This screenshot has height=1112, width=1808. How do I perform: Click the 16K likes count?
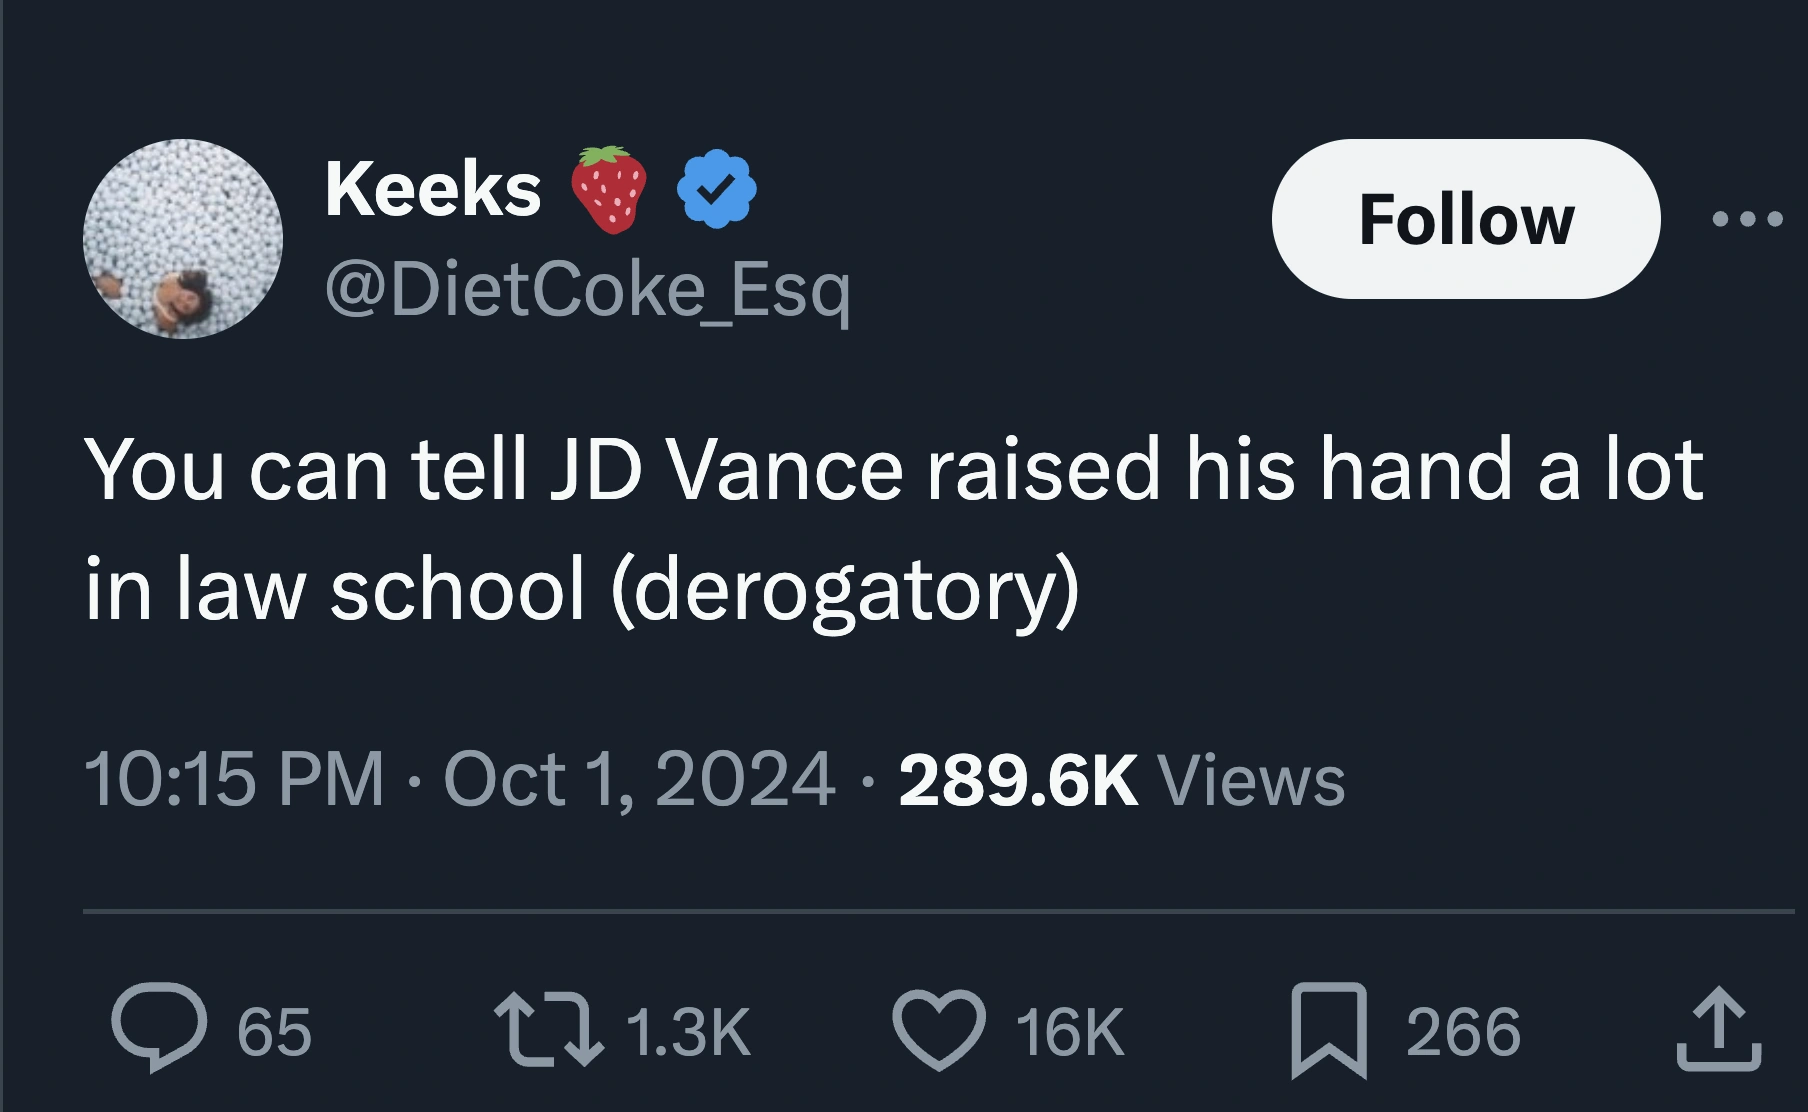click(1070, 1032)
